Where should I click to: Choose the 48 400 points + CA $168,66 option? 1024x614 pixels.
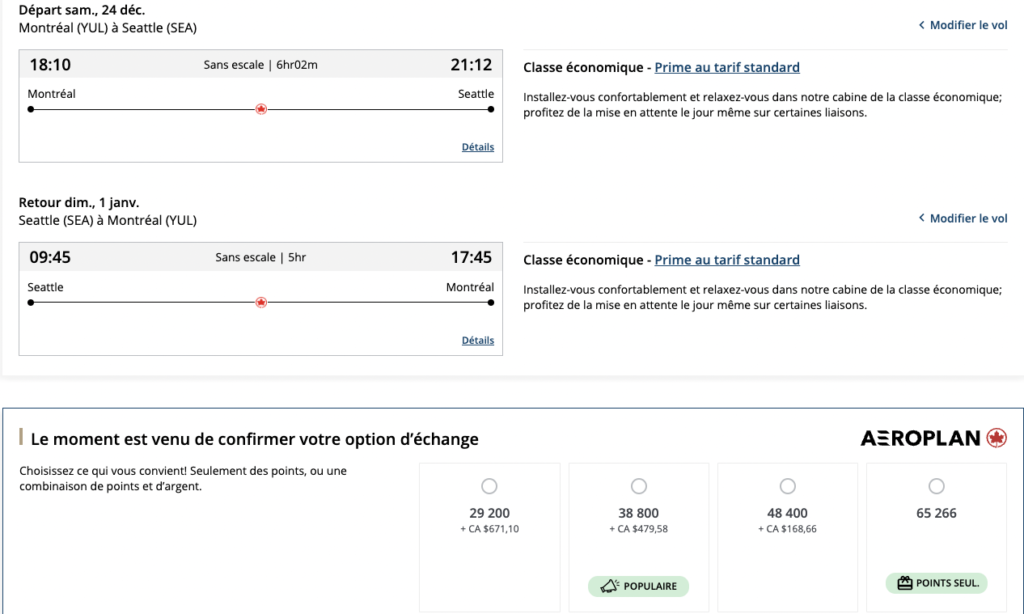pyautogui.click(x=787, y=486)
